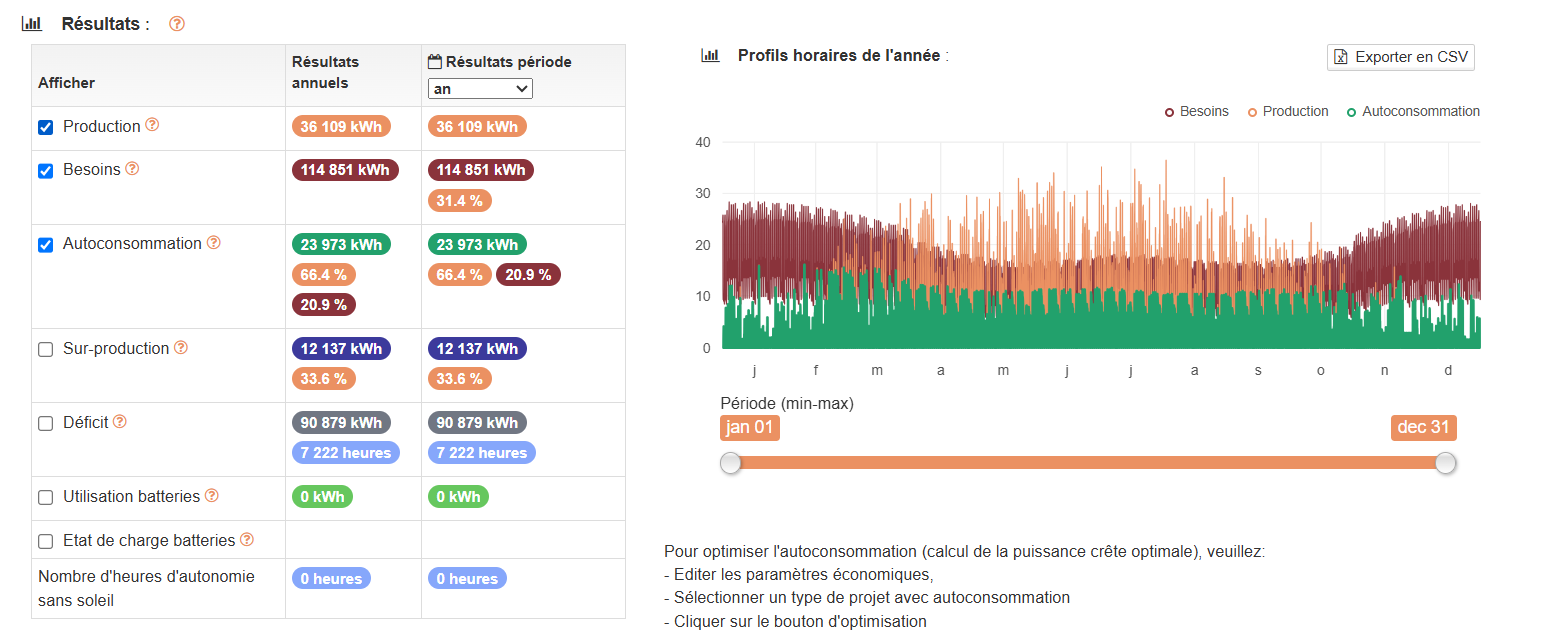Screen dimensions: 1541x637
Task: Click the help icon next to Résultats
Action: (177, 24)
